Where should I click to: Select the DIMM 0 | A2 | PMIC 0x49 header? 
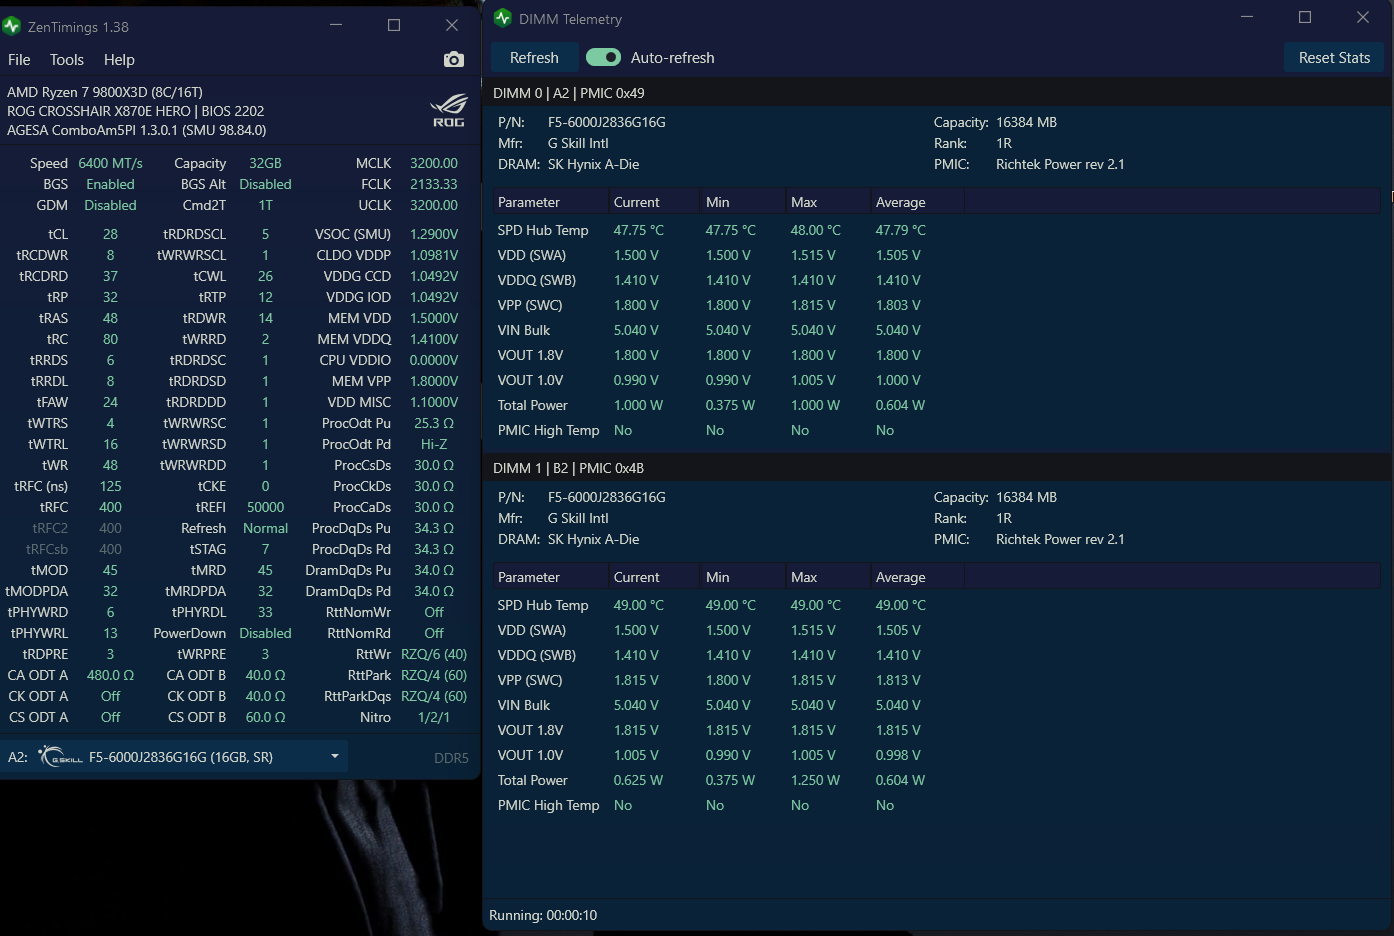pyautogui.click(x=569, y=93)
